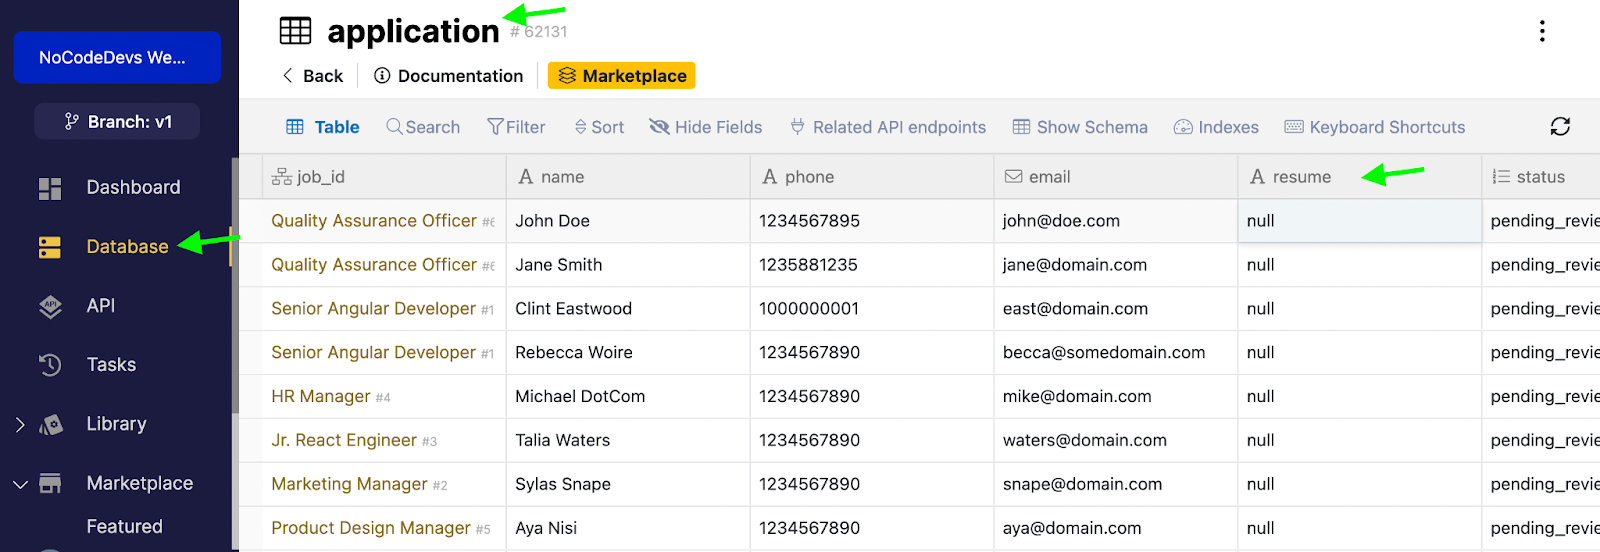The width and height of the screenshot is (1600, 552).
Task: Open the HR Manager job link
Action: coord(320,397)
